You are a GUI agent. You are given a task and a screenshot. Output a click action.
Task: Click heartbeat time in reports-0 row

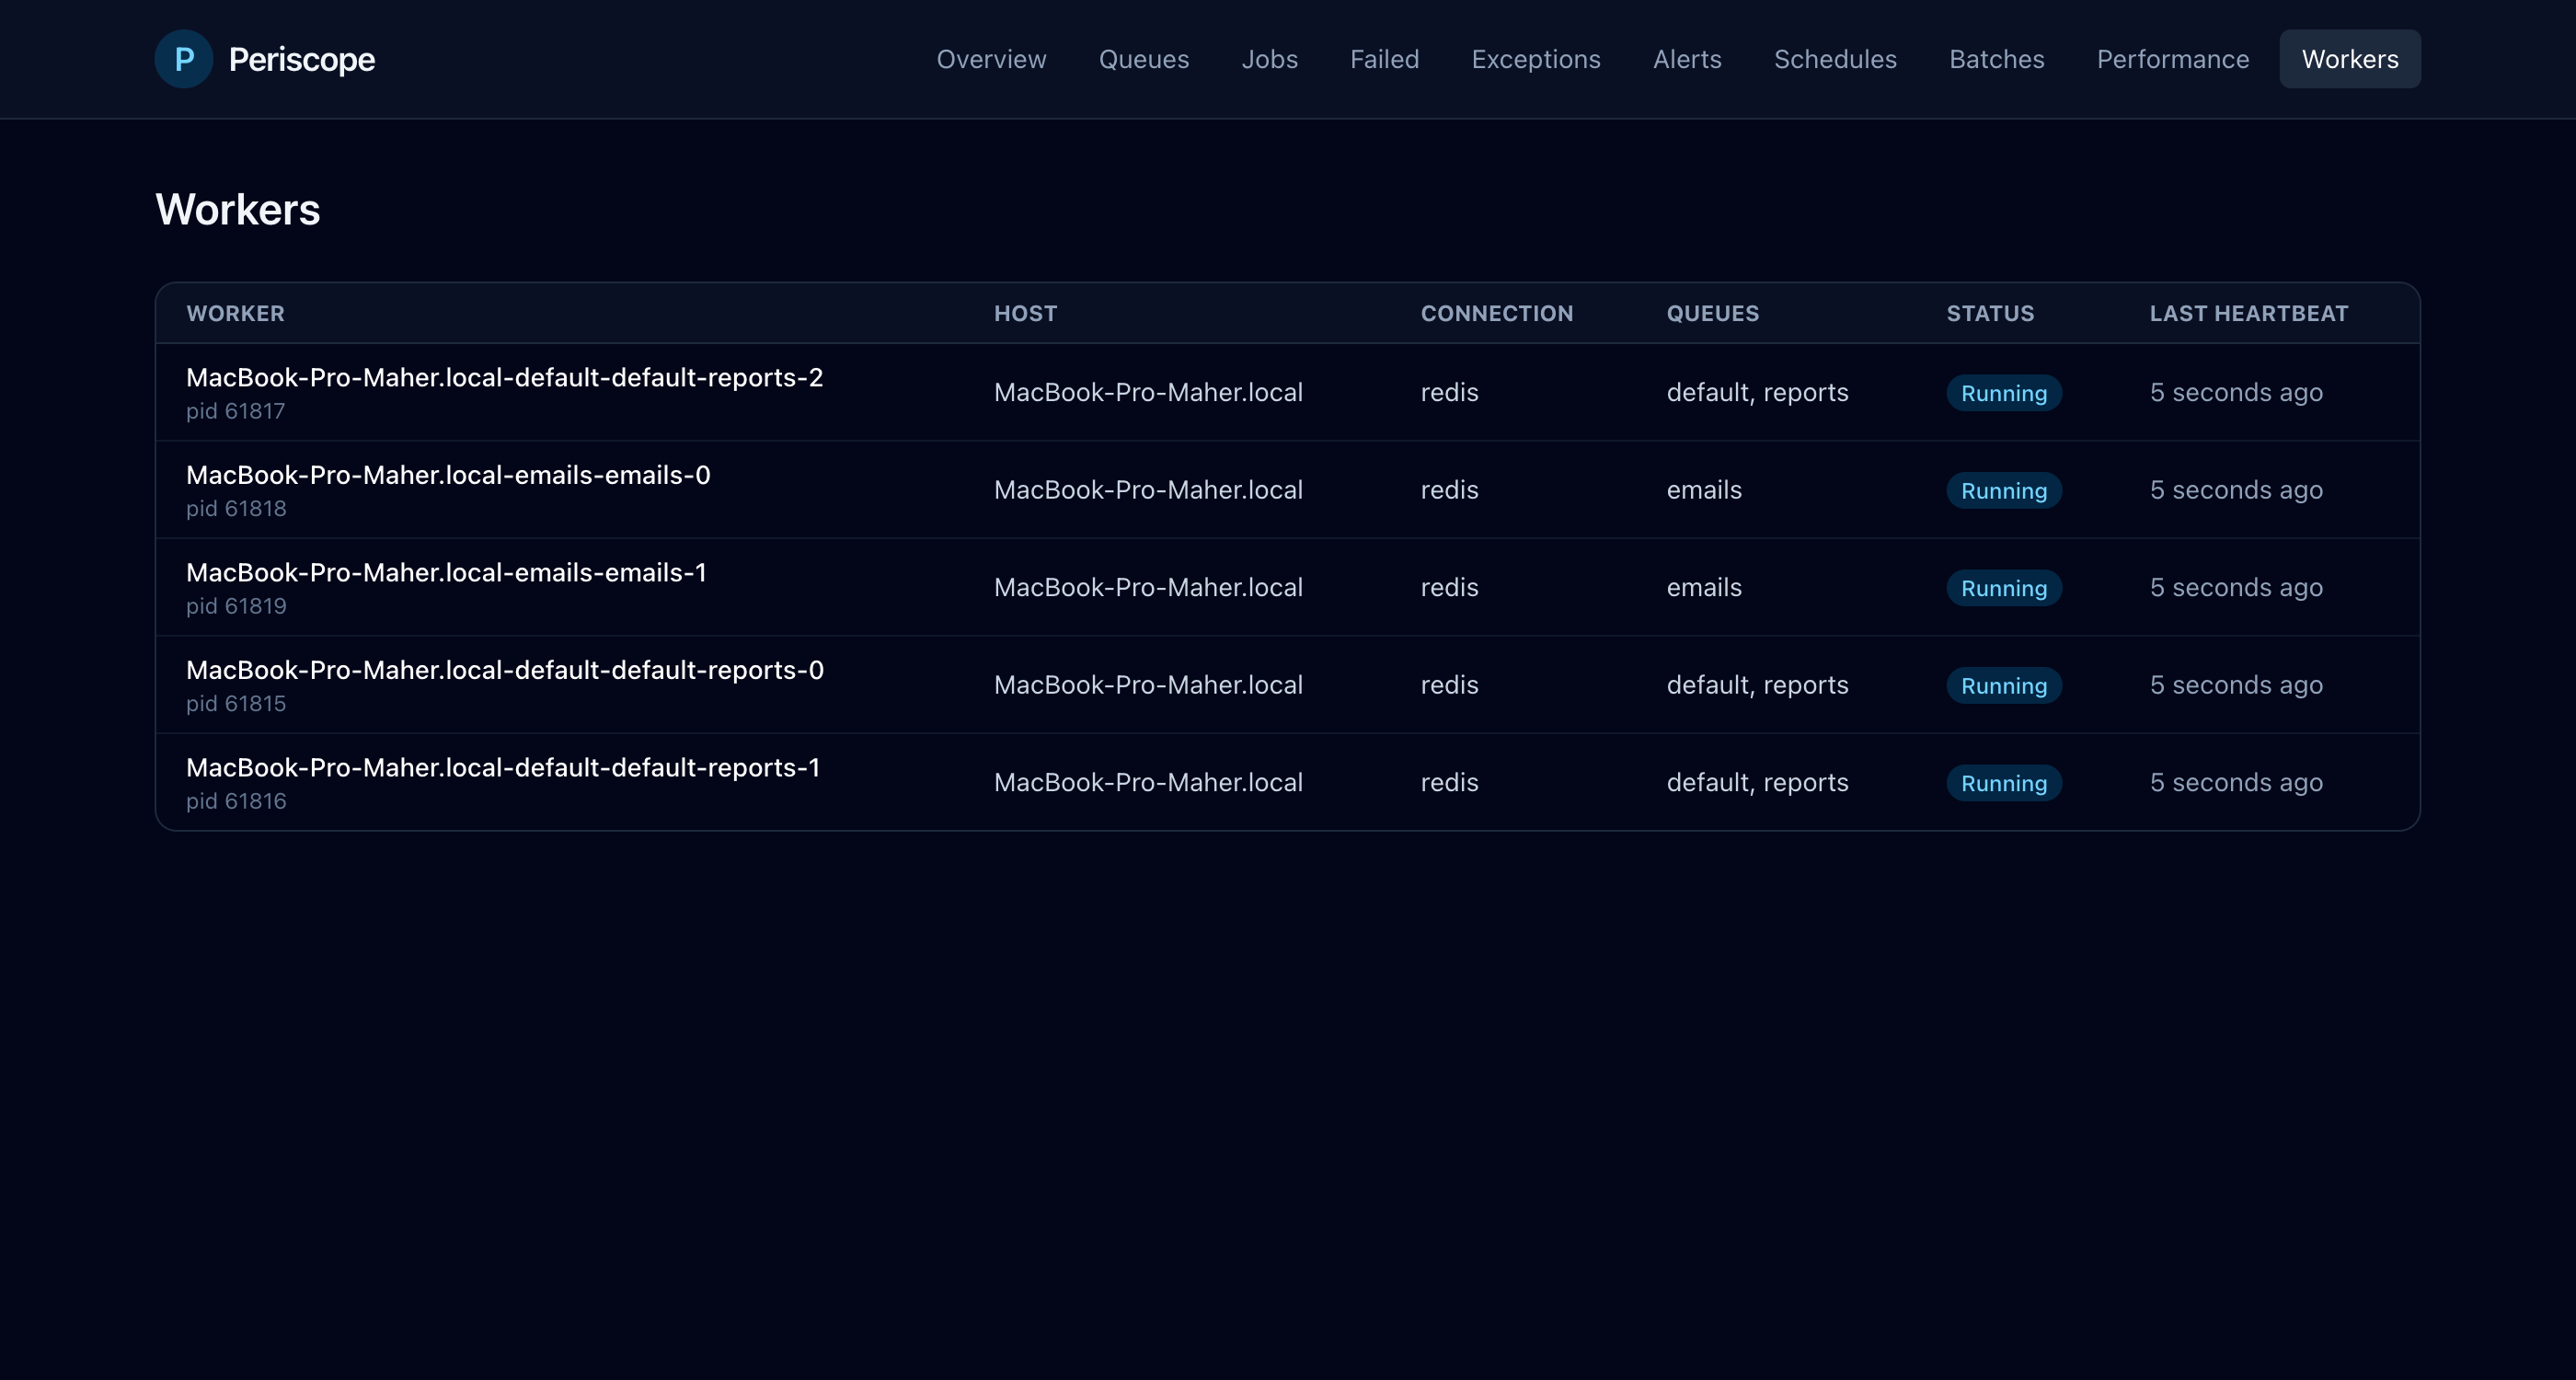click(2236, 685)
